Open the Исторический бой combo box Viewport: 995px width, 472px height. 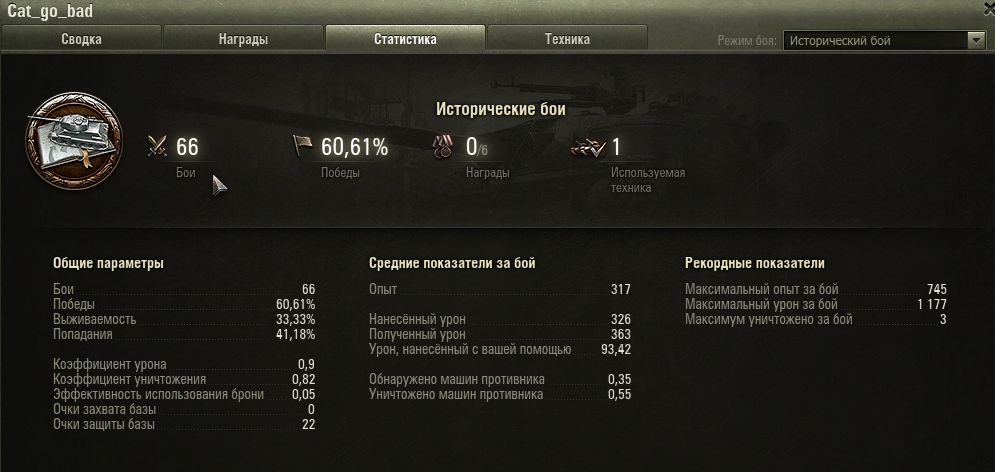(884, 41)
